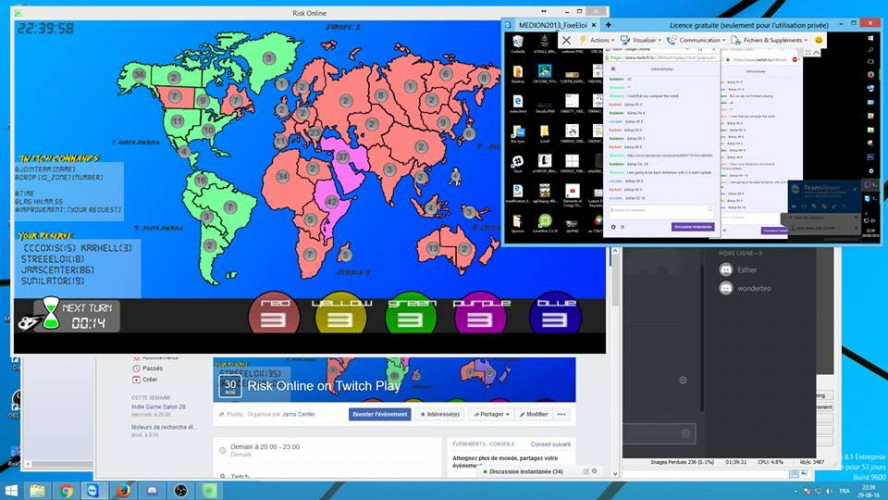
Task: Click the Twitch chat settings gear icon
Action: (613, 227)
